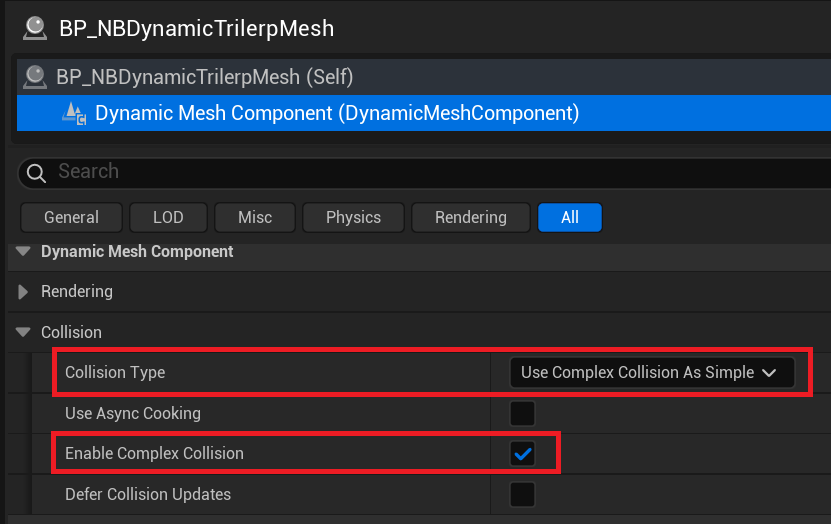Uncheck Enable Complex Collision
This screenshot has width=831, height=524.
coord(523,454)
